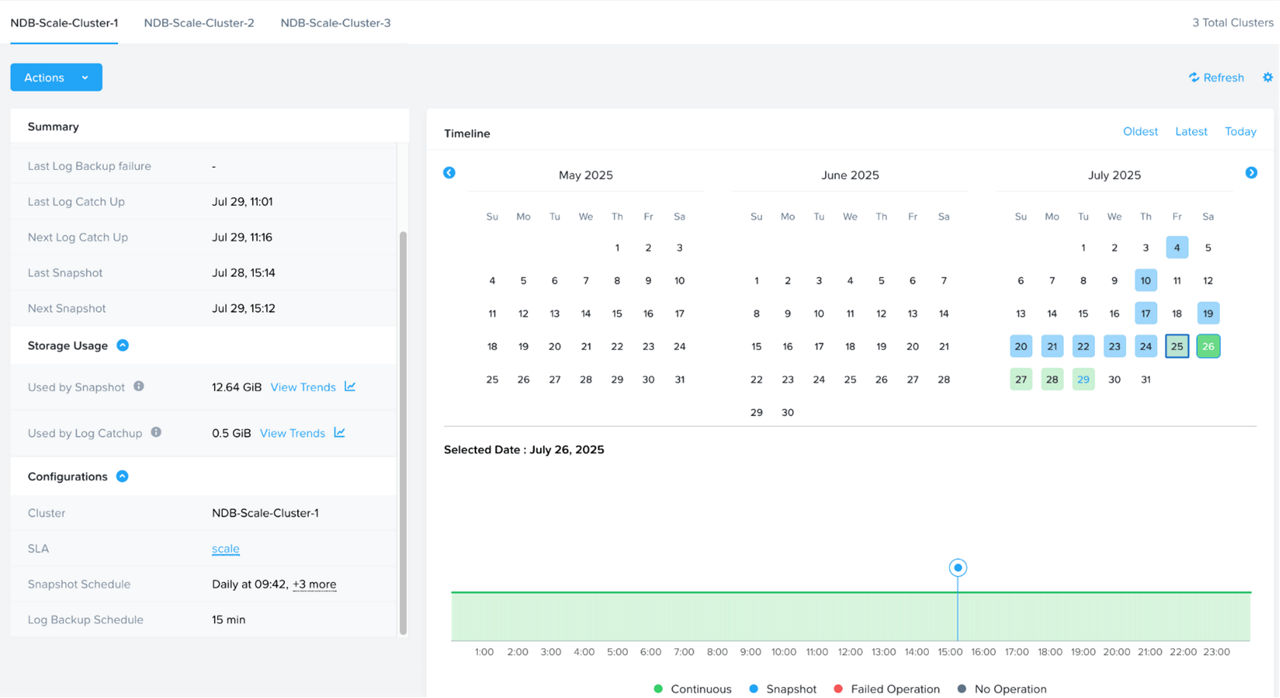The height and width of the screenshot is (698, 1280).
Task: Open the settings gear icon
Action: click(x=1267, y=77)
